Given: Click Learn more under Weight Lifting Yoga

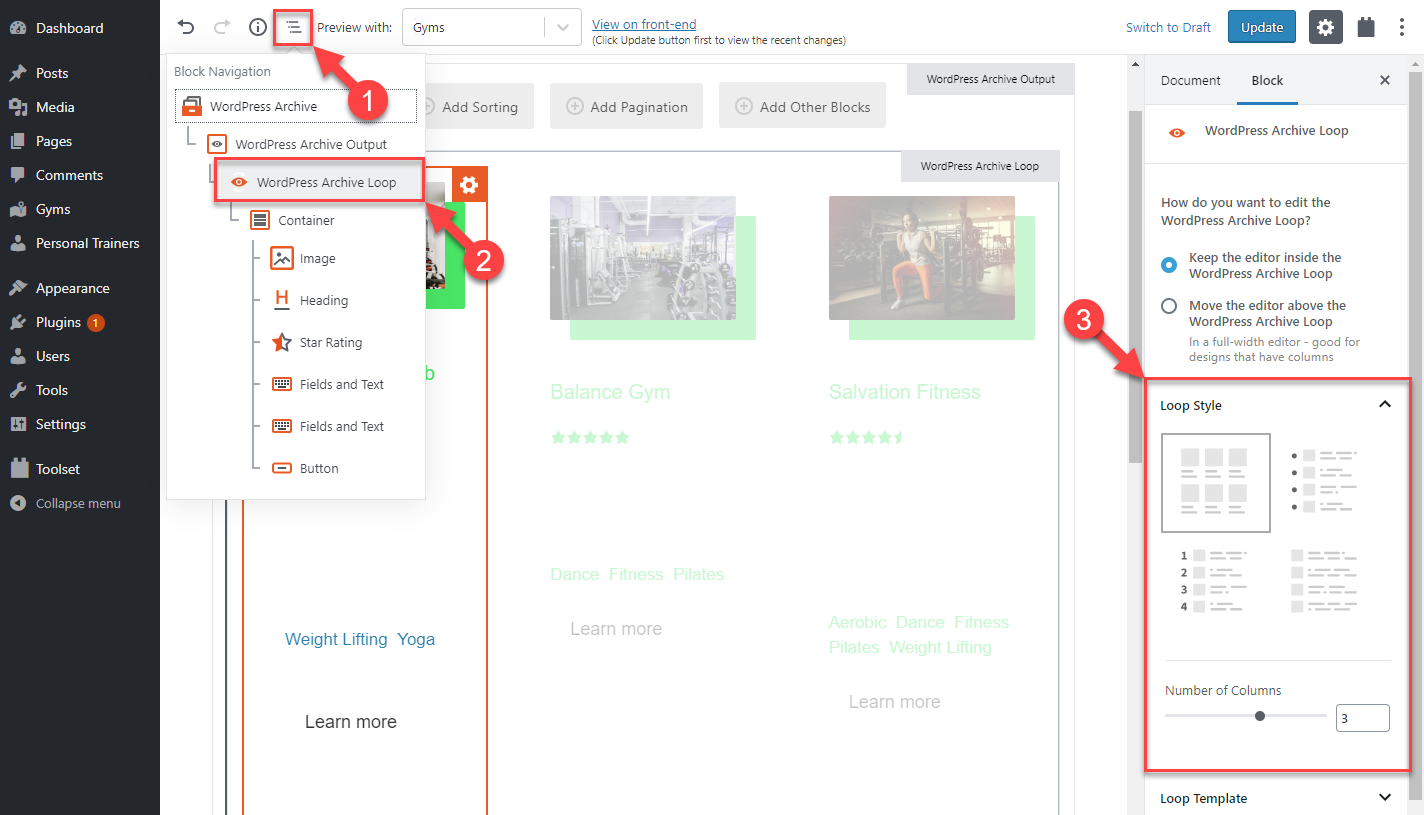Looking at the screenshot, I should (x=351, y=722).
